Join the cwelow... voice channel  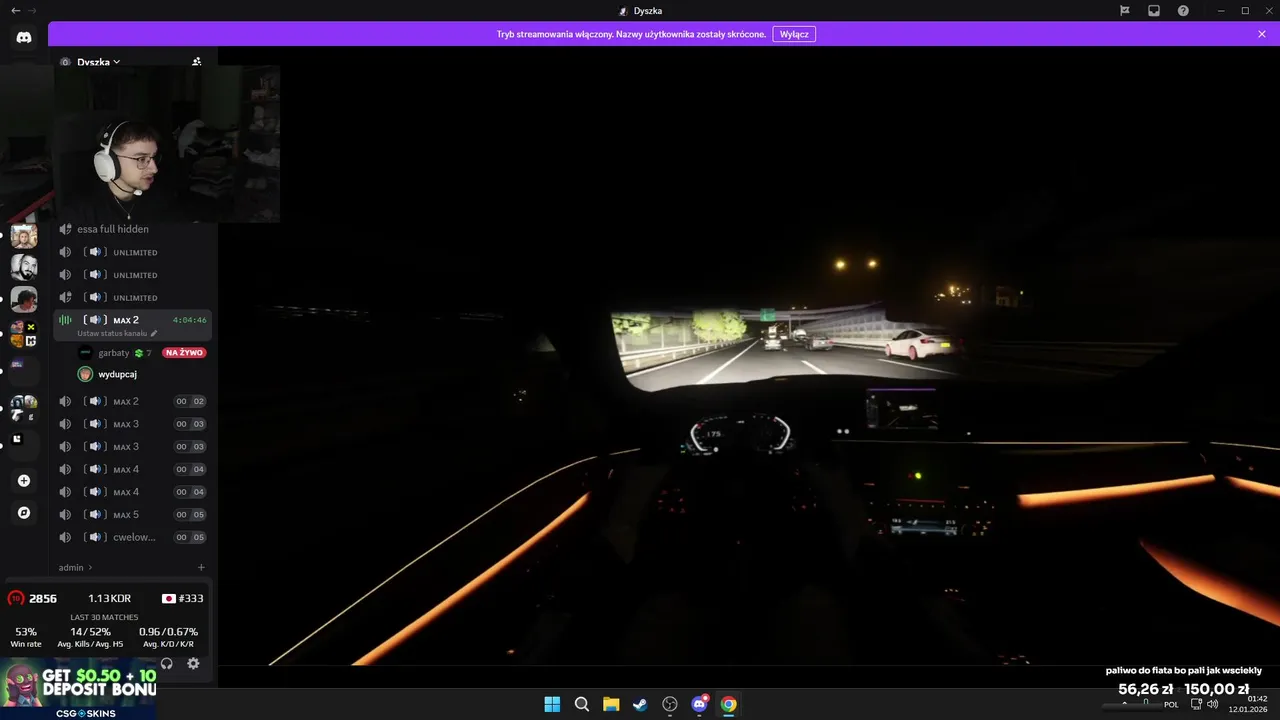133,537
